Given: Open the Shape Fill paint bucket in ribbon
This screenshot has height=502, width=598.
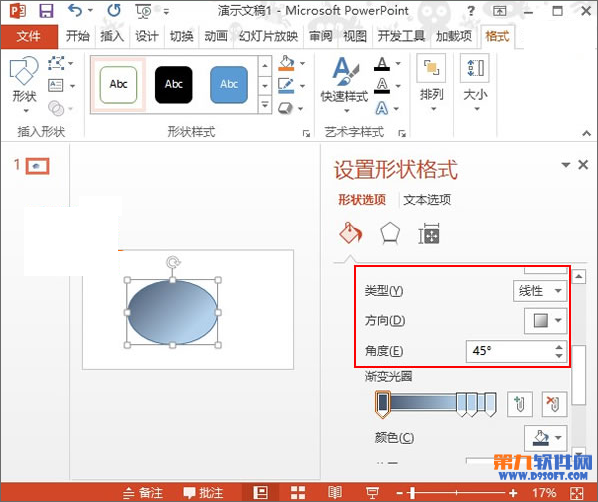Looking at the screenshot, I should 286,63.
